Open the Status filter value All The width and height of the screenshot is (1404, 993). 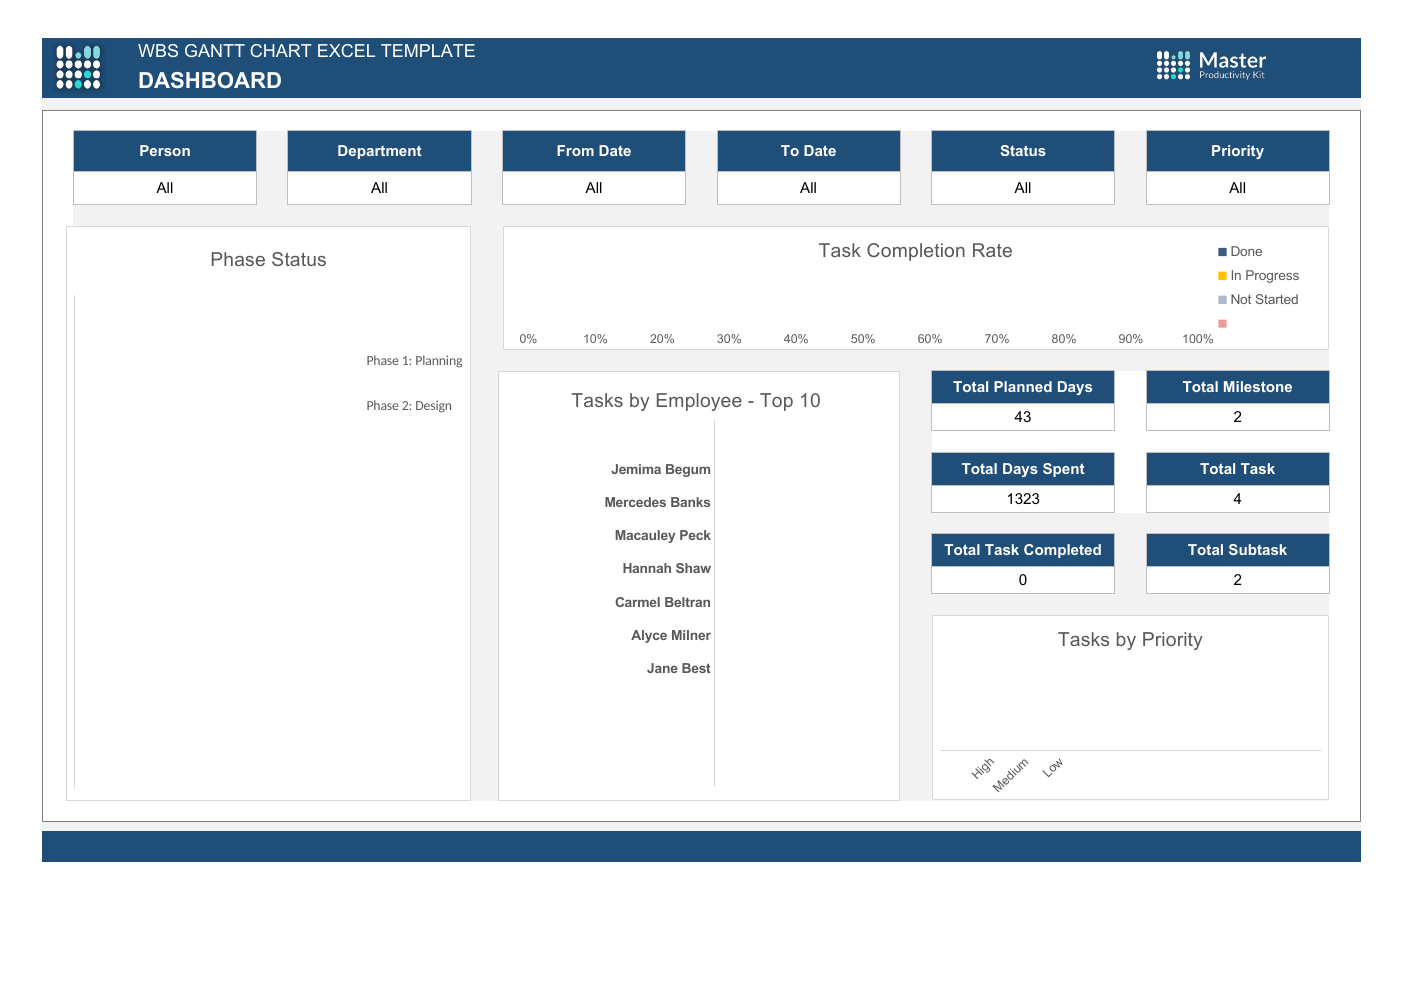(x=1023, y=188)
